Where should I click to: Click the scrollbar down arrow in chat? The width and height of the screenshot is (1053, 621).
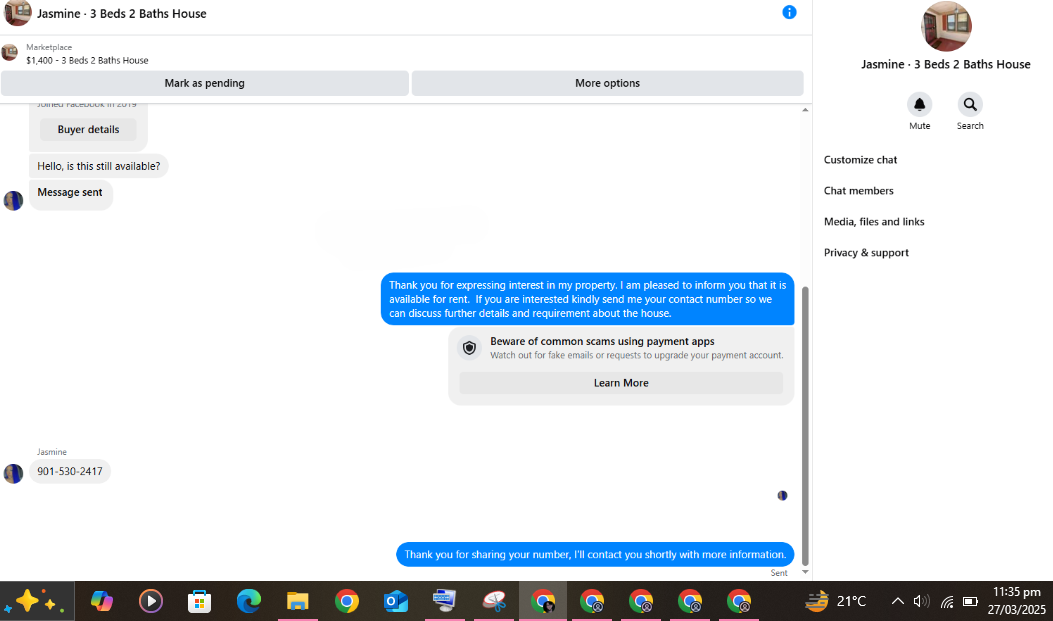pyautogui.click(x=805, y=572)
